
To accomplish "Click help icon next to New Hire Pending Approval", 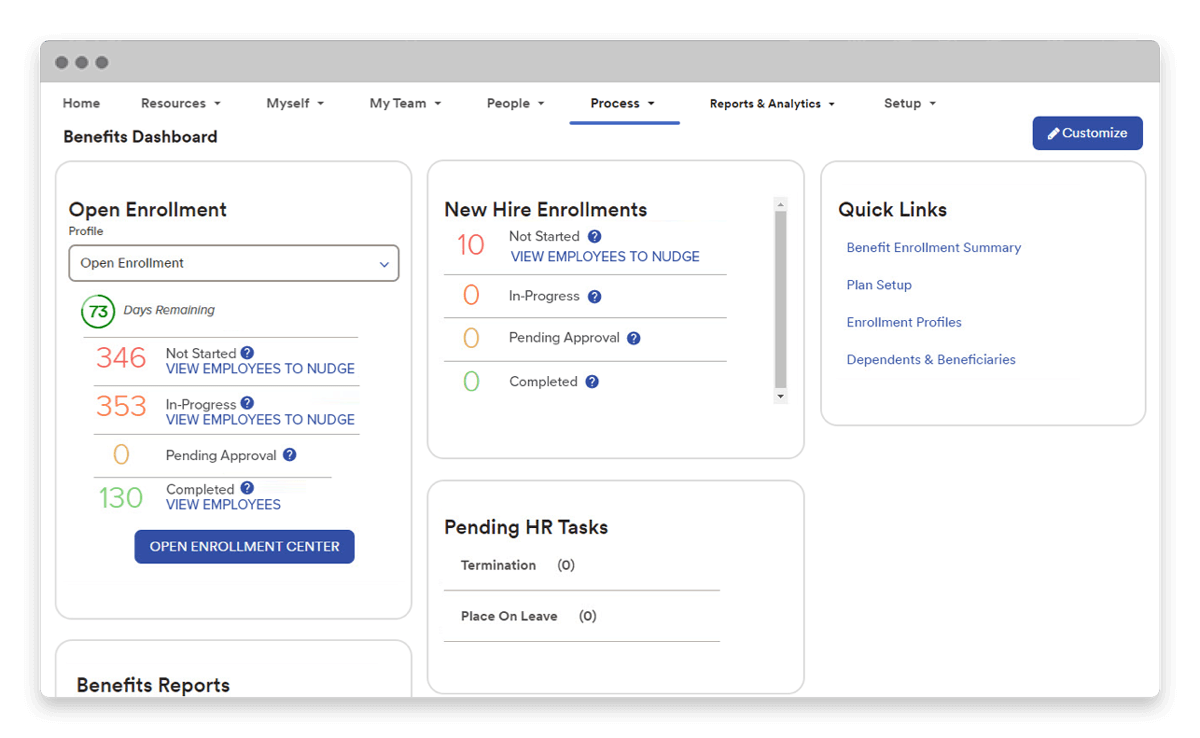I will click(633, 338).
